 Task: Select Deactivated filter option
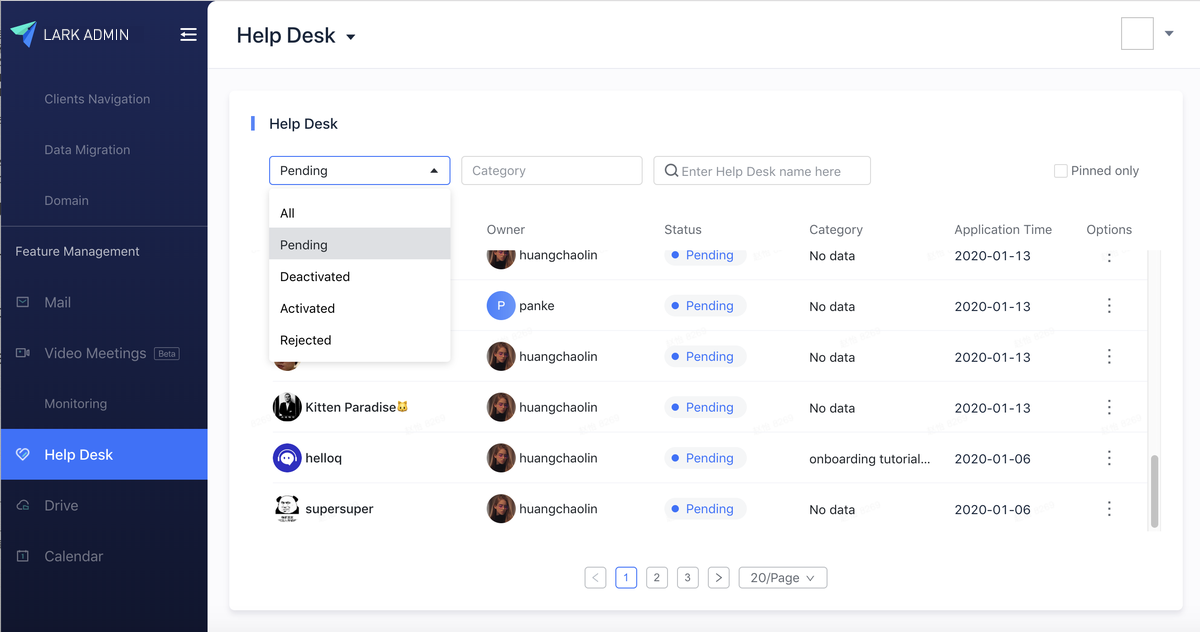pos(315,277)
